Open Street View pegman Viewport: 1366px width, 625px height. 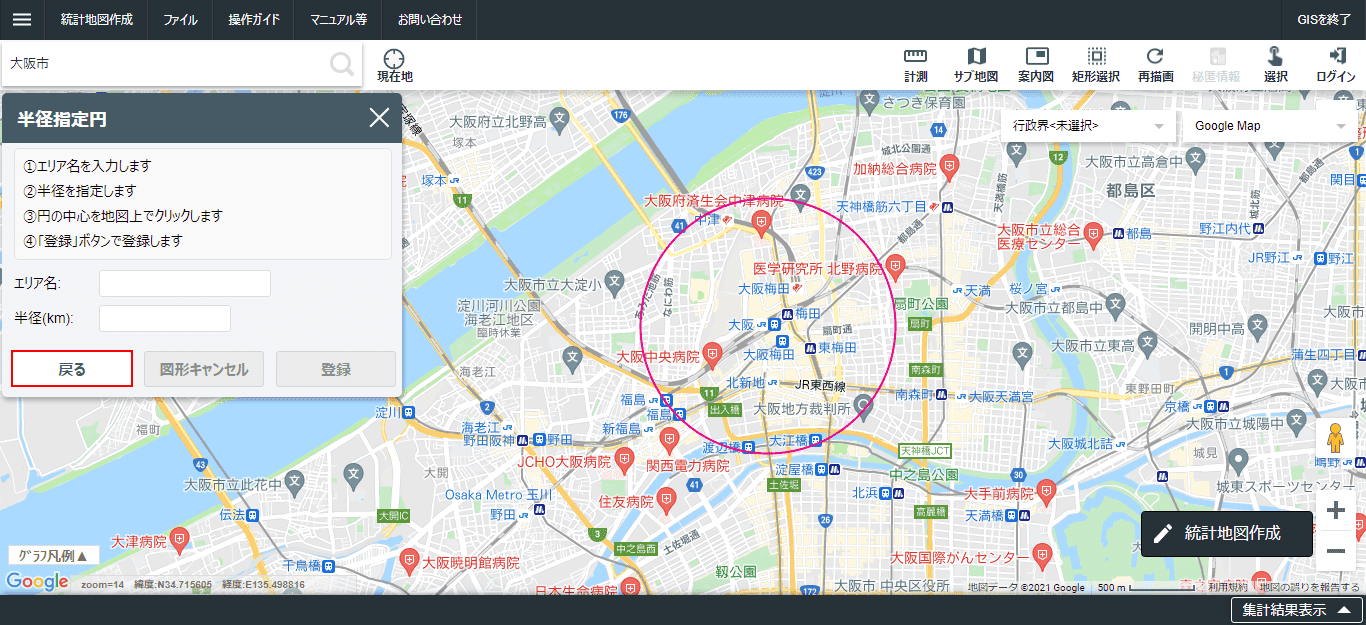pos(1334,438)
